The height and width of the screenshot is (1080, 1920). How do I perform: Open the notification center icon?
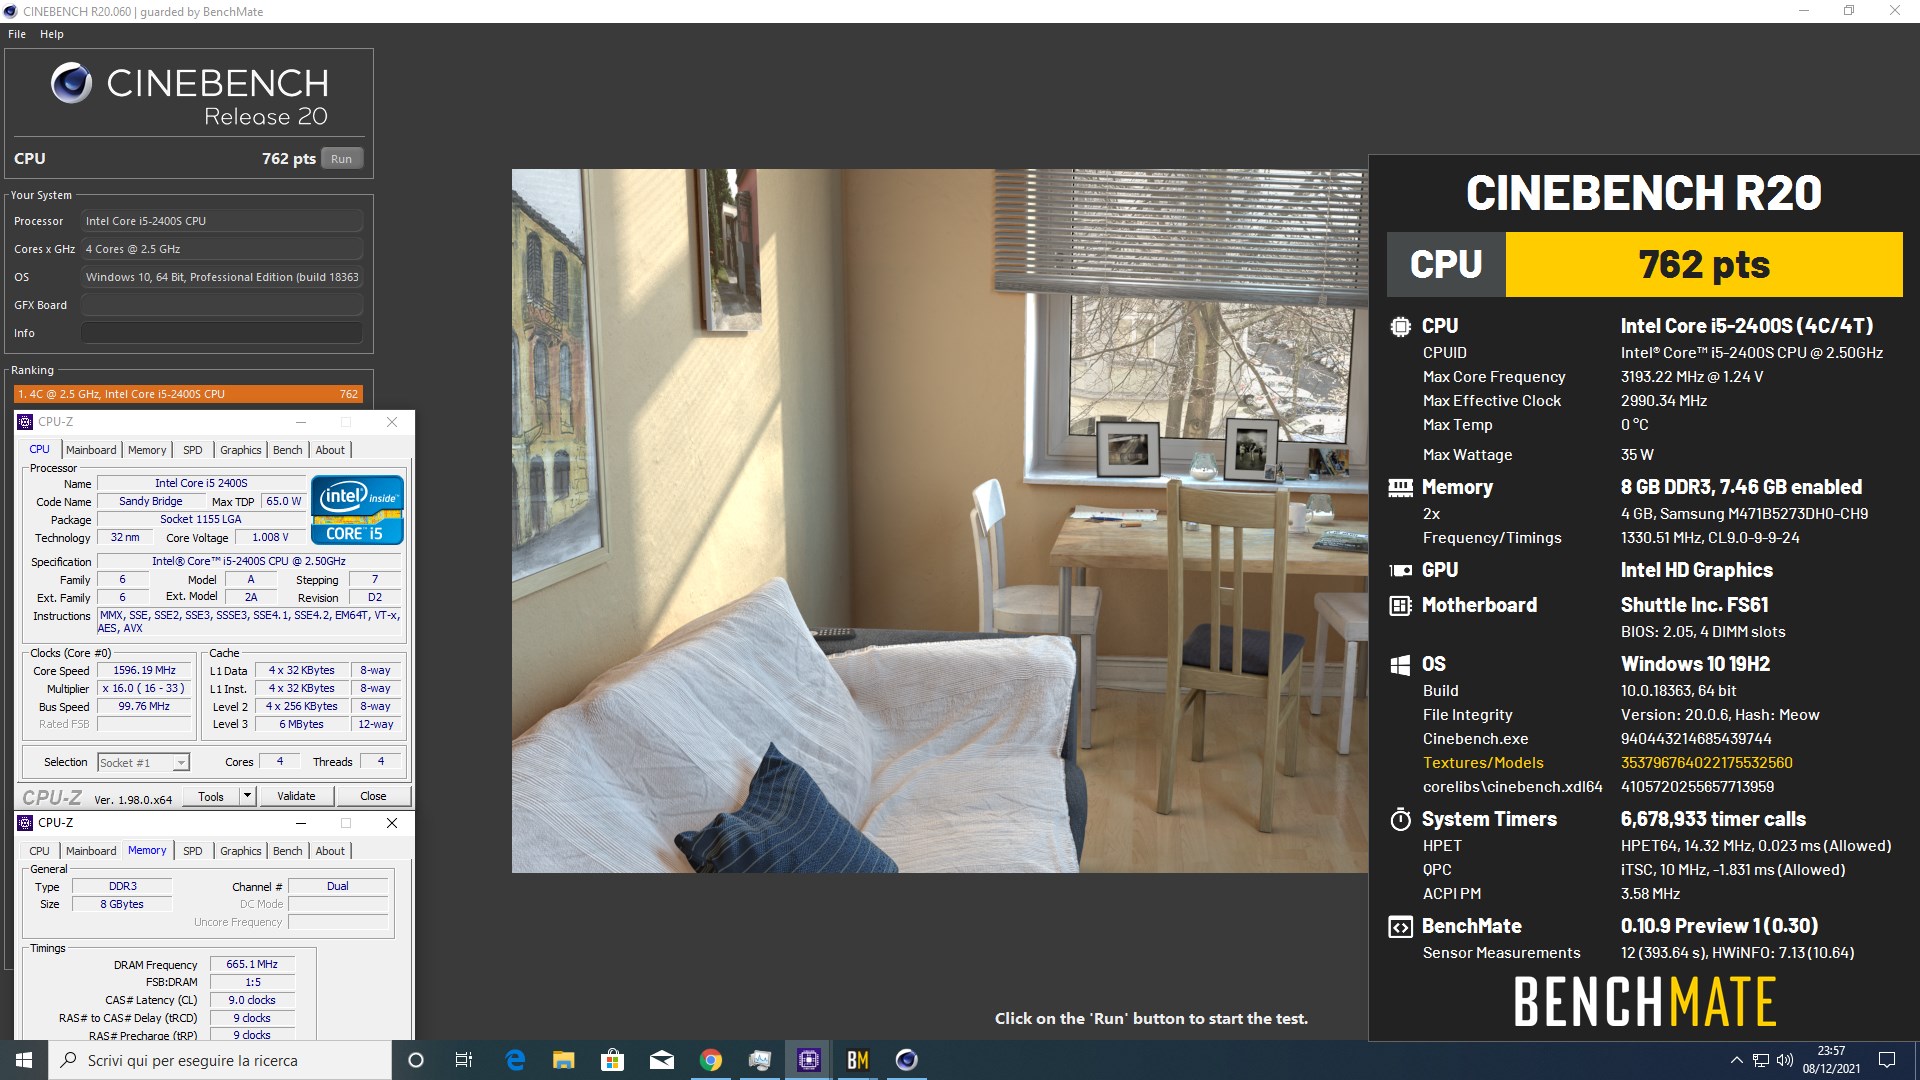[x=1887, y=1060]
